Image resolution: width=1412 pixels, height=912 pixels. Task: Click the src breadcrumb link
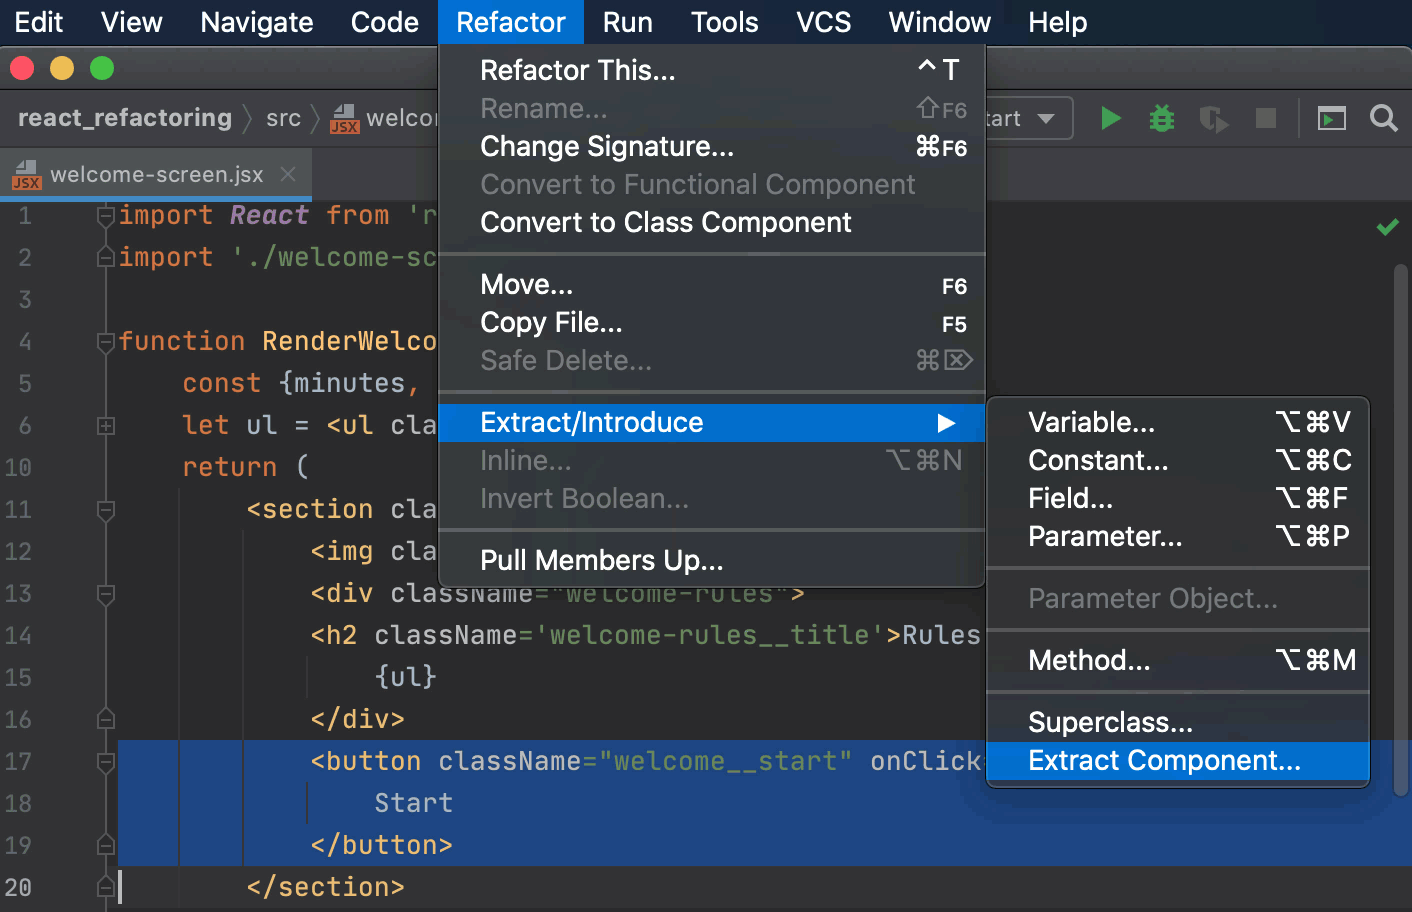click(x=283, y=118)
